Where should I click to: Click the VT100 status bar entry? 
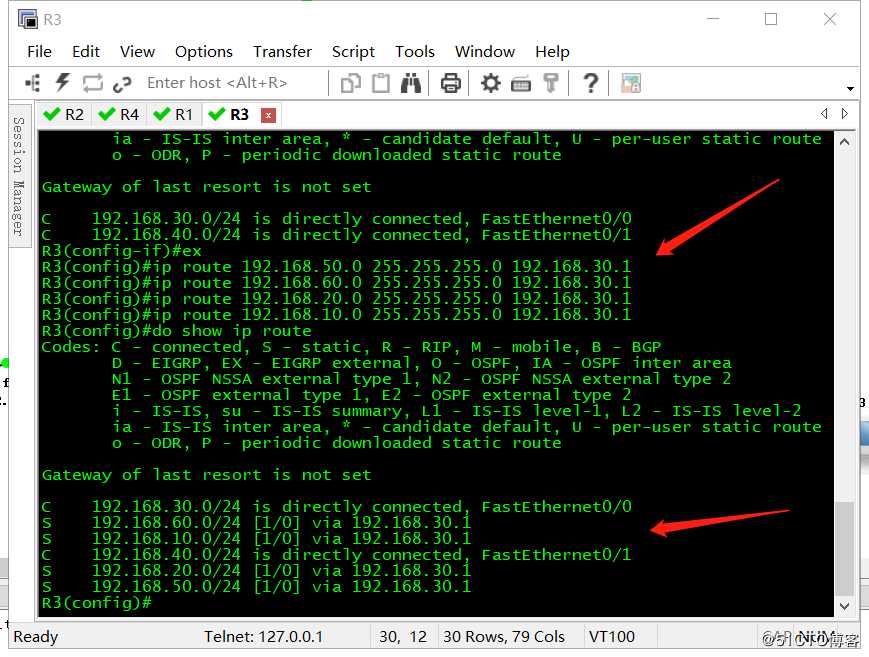click(x=612, y=636)
